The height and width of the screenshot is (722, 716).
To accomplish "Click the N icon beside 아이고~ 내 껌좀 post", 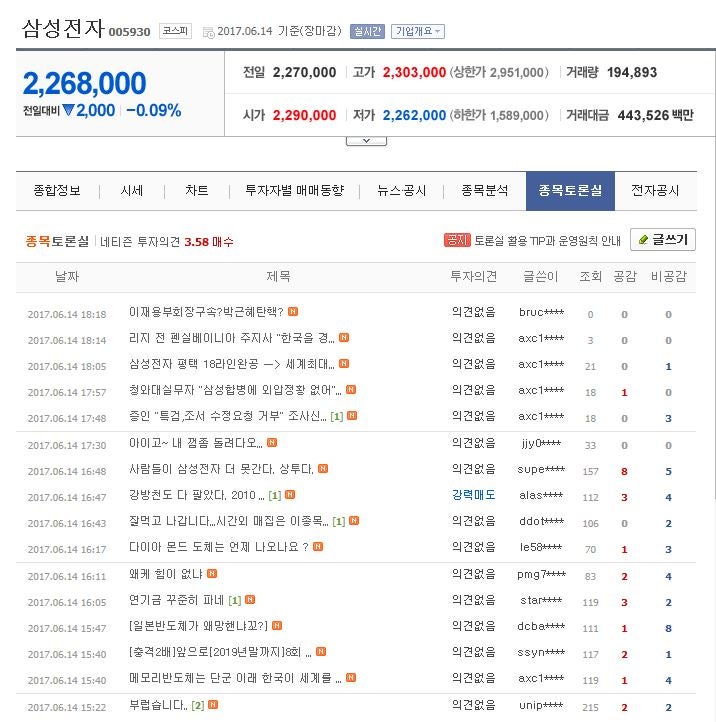I will click(x=272, y=443).
